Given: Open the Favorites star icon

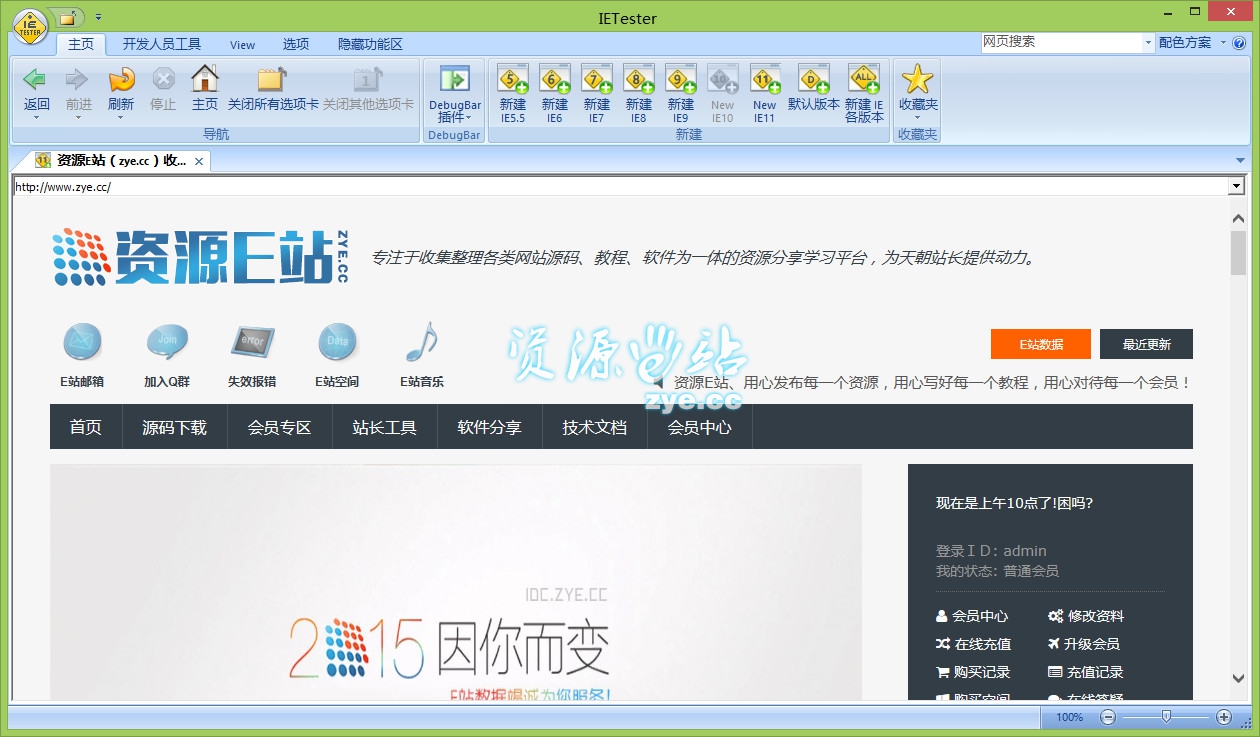Looking at the screenshot, I should coord(917,79).
